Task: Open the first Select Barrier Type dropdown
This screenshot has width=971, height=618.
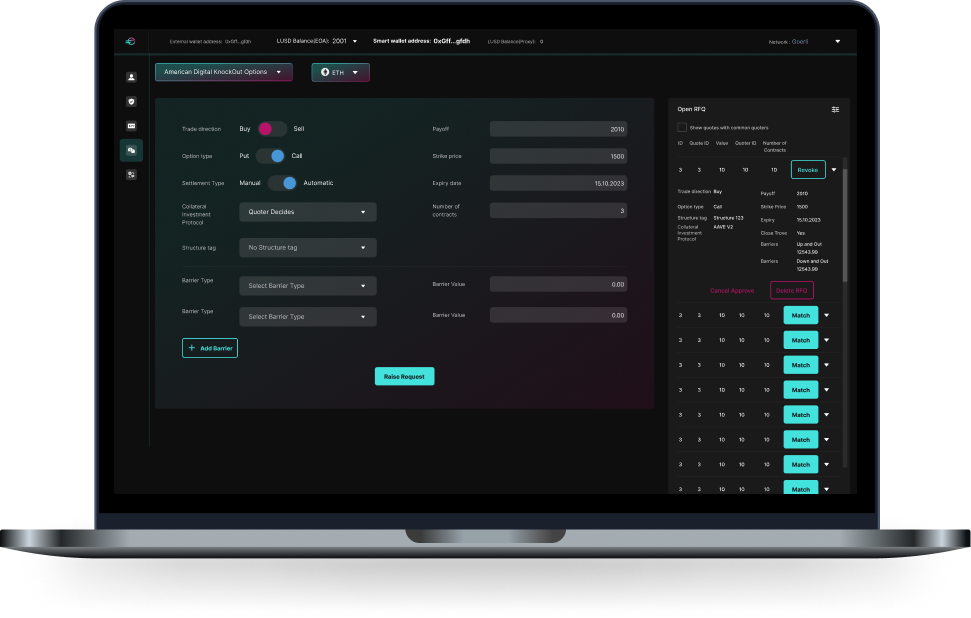Action: (307, 285)
